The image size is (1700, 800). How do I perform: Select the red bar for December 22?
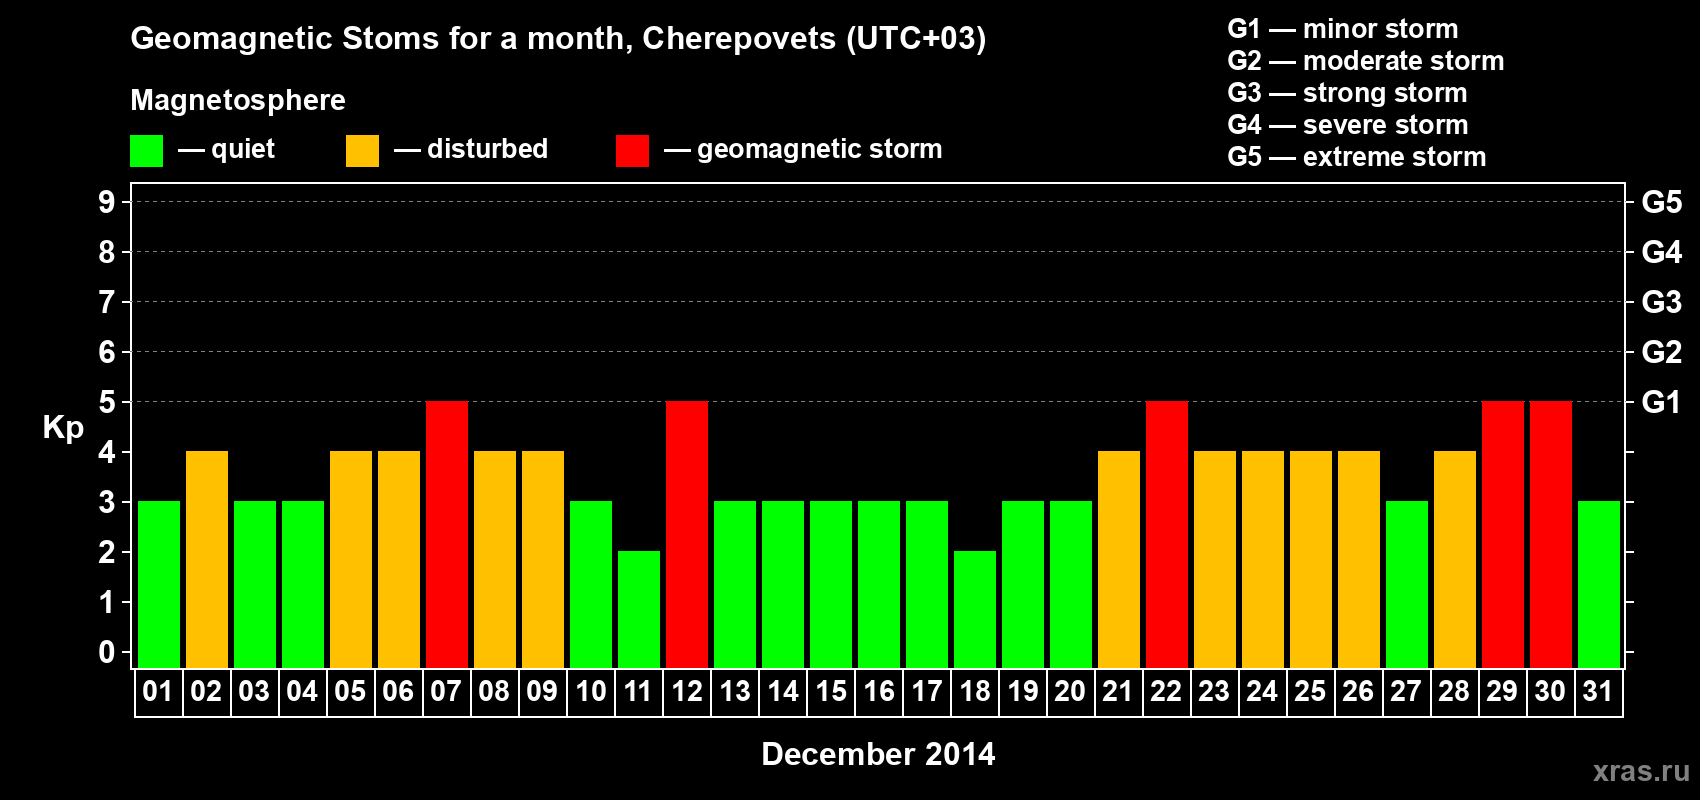[1167, 534]
